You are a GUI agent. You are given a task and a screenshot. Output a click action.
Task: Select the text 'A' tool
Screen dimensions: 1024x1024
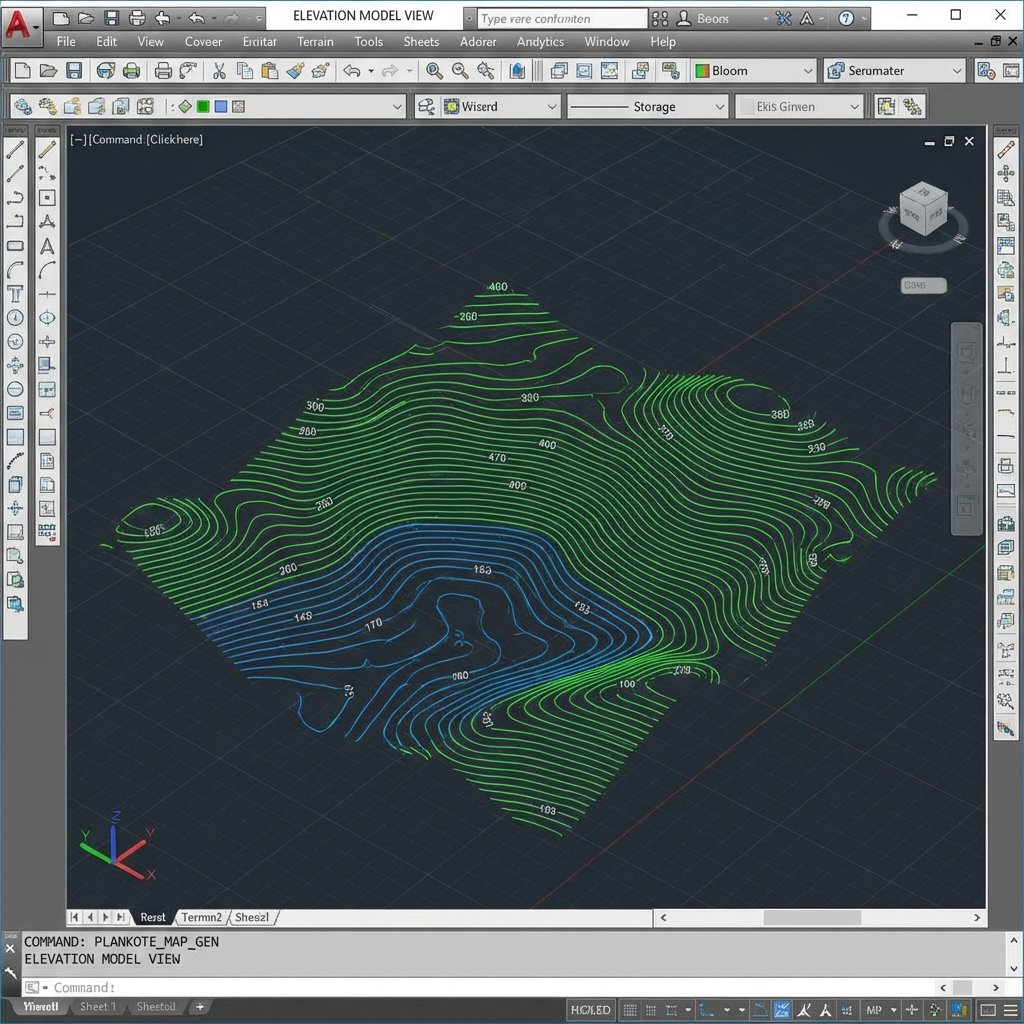tap(46, 247)
